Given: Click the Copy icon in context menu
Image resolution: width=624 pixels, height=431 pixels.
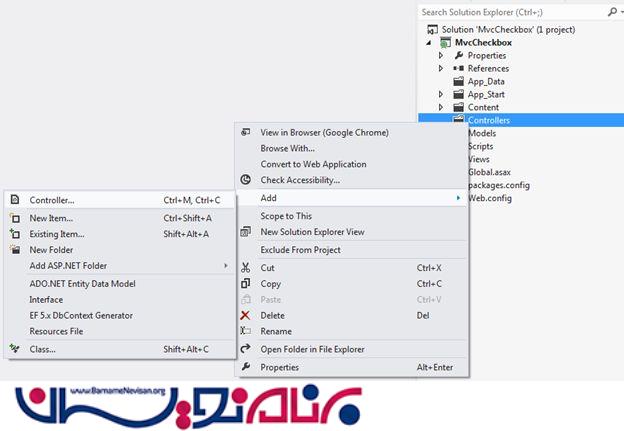Looking at the screenshot, I should tap(245, 284).
